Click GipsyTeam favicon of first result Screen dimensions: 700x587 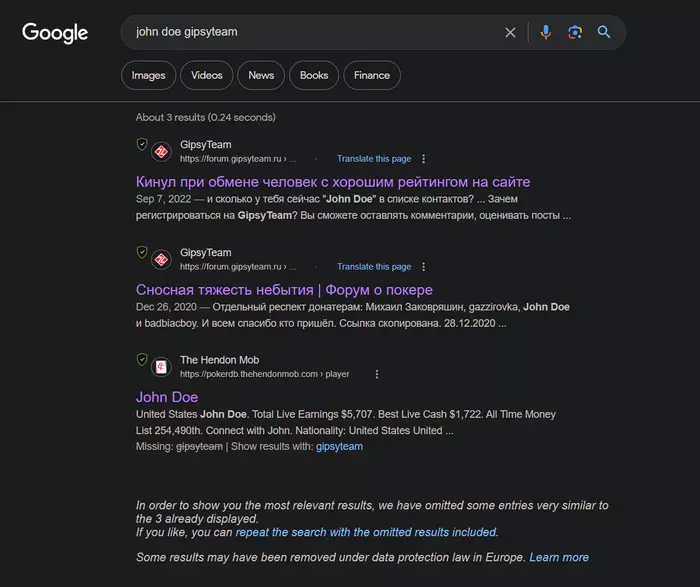click(x=161, y=152)
